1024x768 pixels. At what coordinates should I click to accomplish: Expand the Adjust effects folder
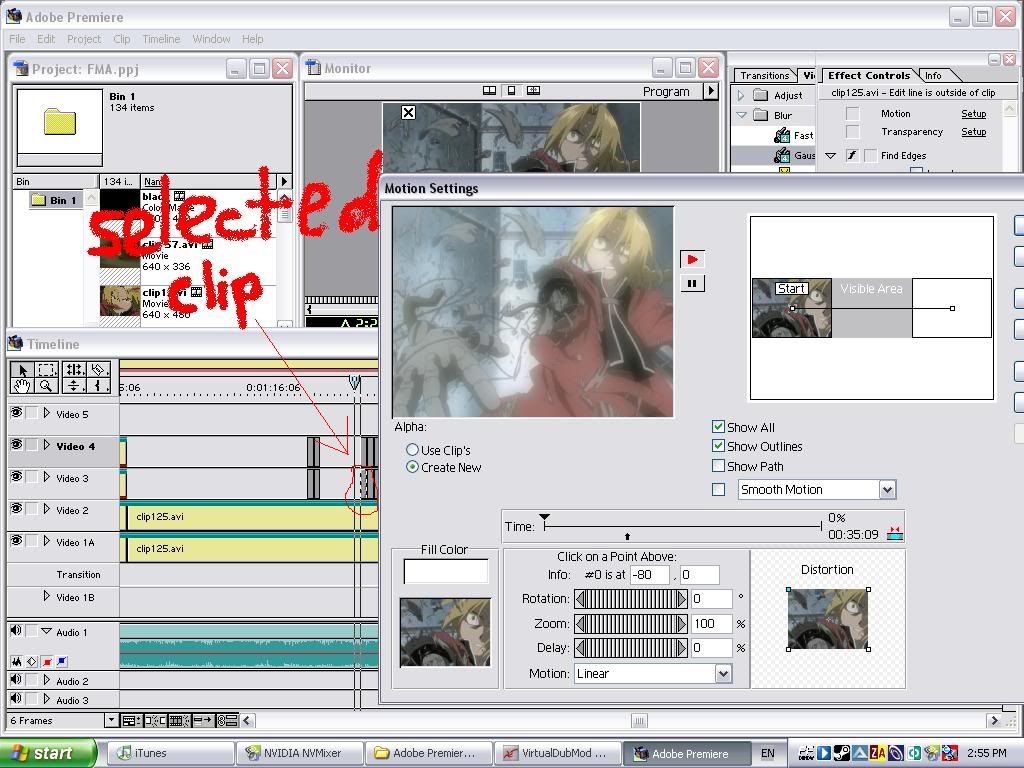(x=741, y=96)
